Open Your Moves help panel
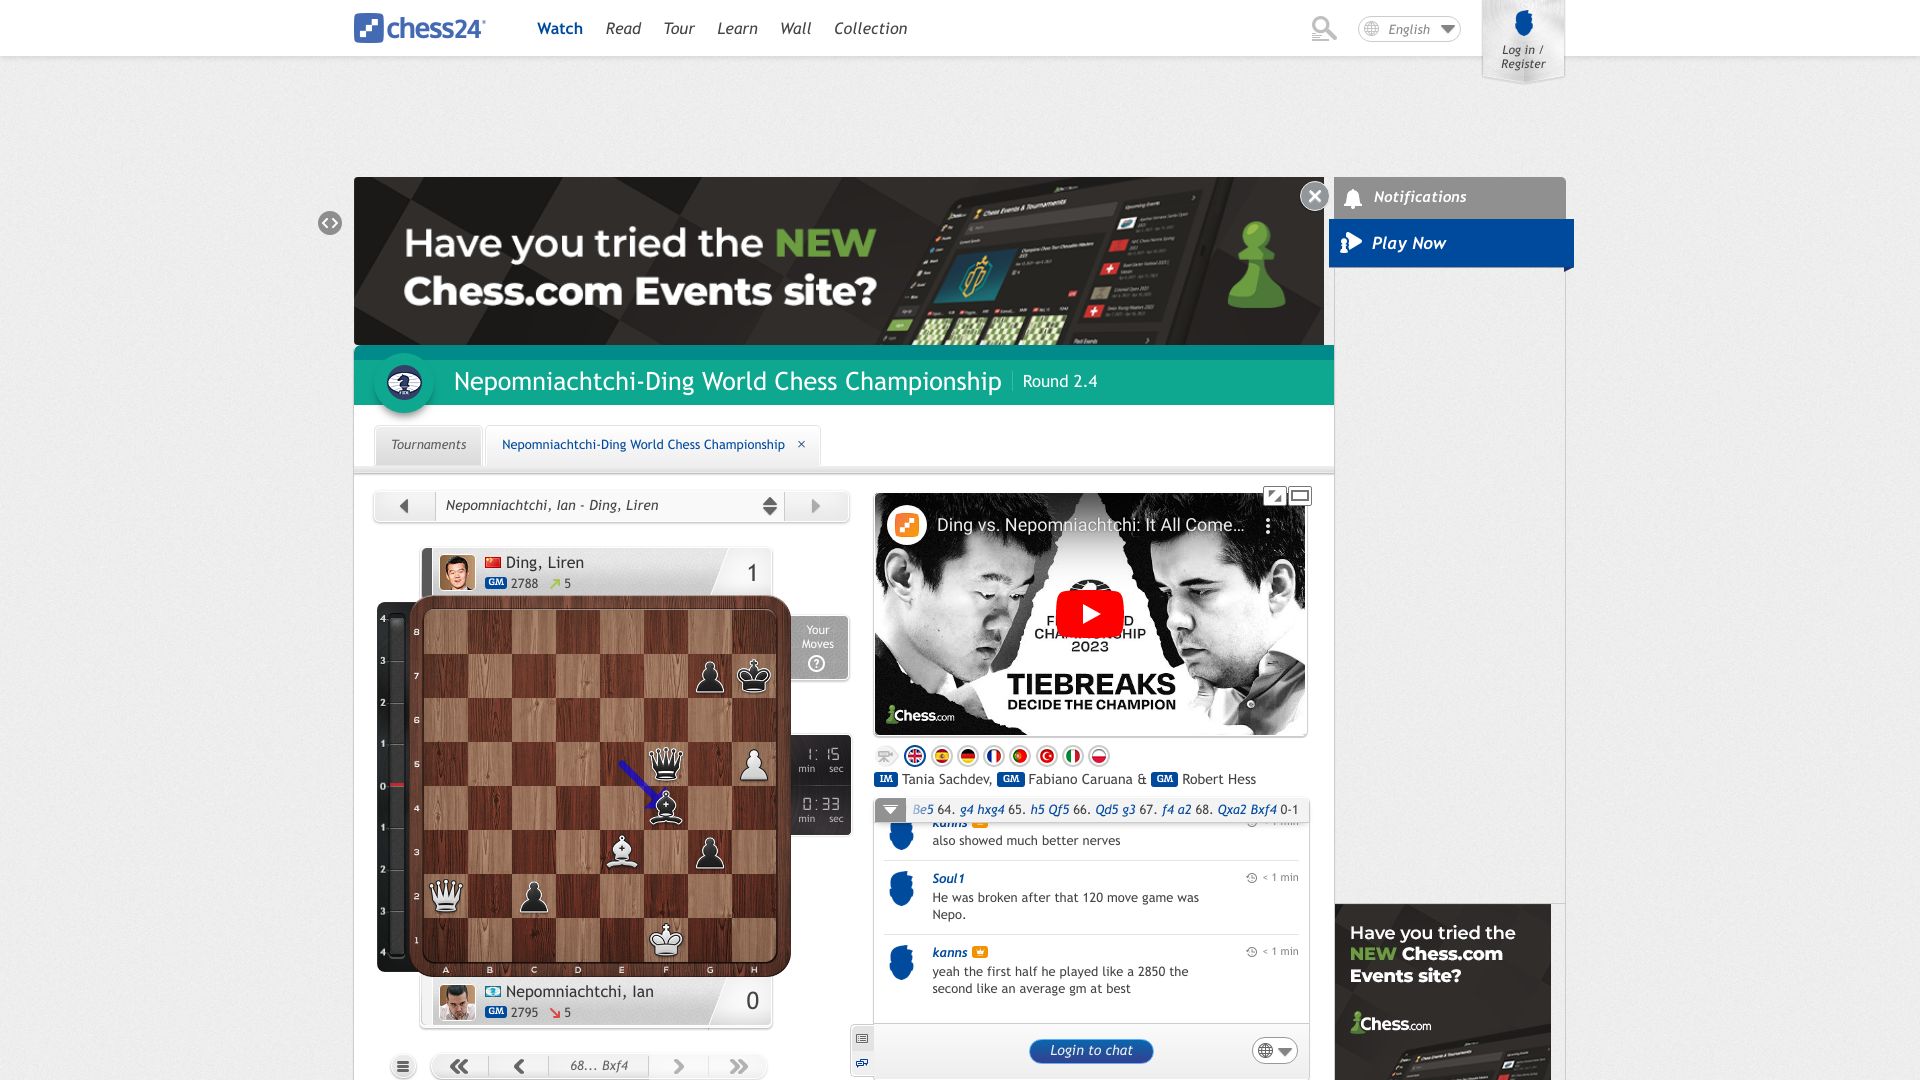 pyautogui.click(x=818, y=648)
